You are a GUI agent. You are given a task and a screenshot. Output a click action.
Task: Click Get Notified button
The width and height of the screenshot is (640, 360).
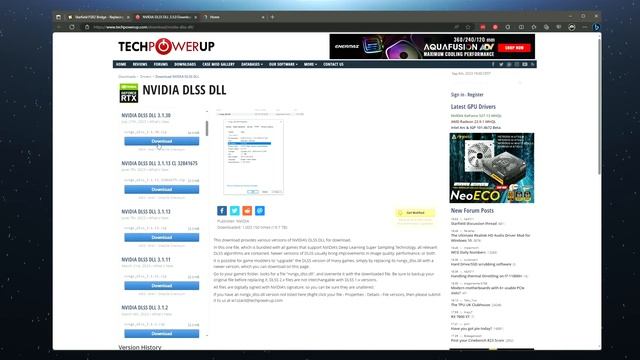click(415, 213)
